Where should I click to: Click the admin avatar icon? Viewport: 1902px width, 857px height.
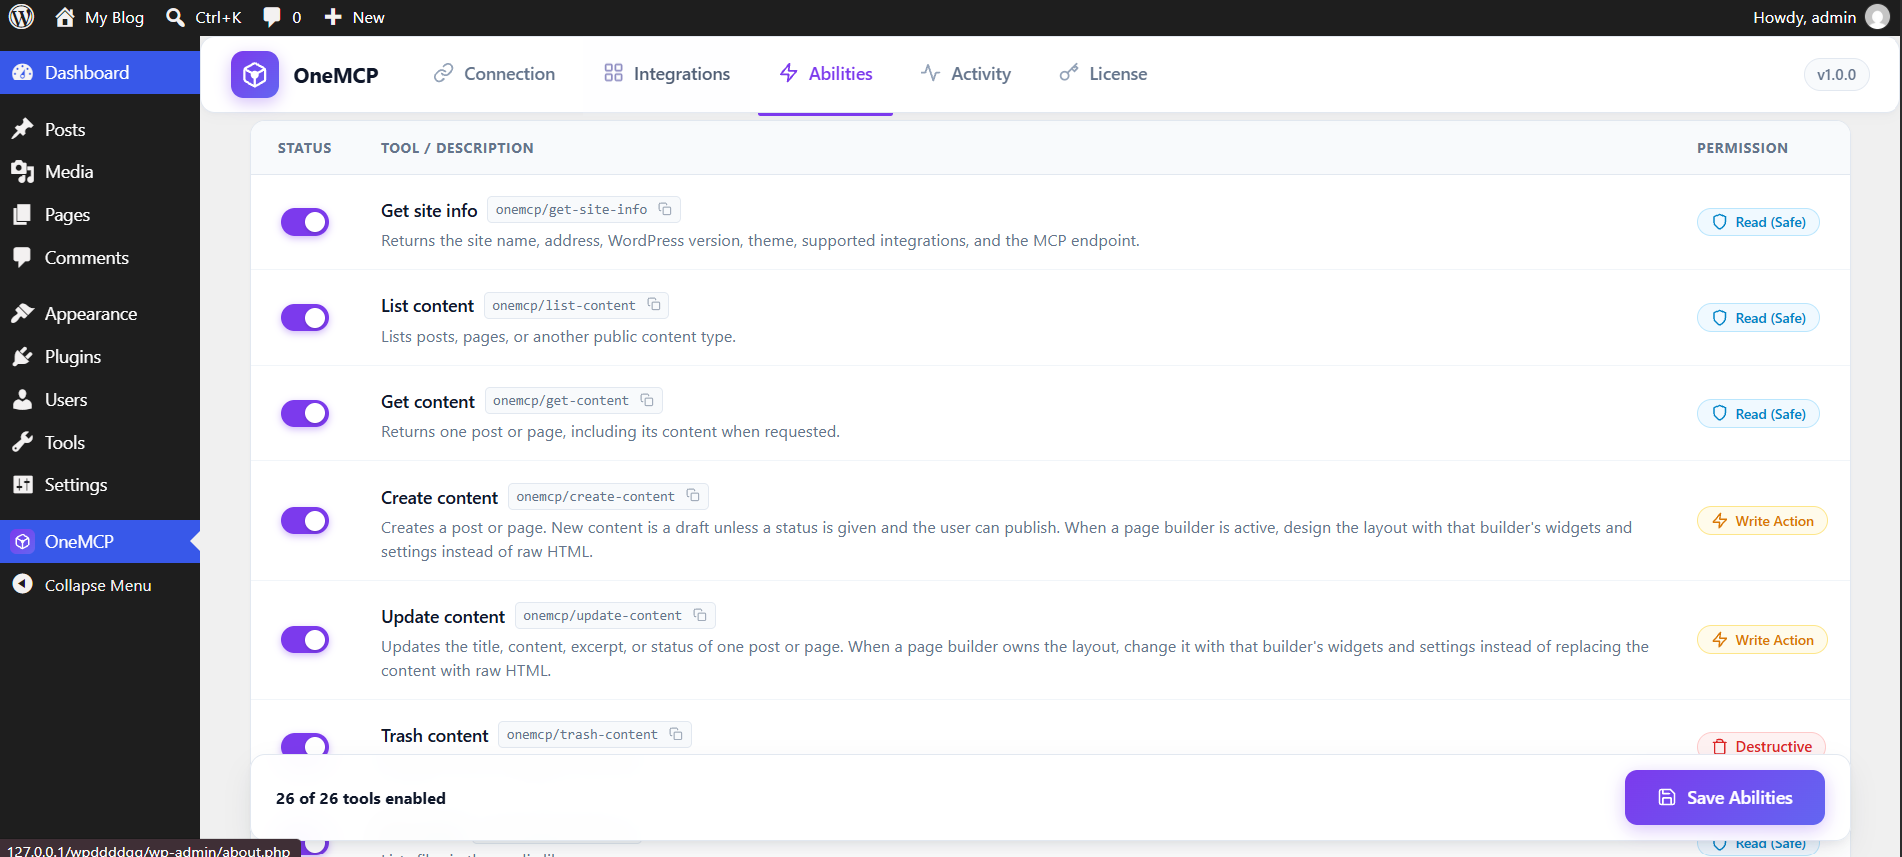[1878, 17]
